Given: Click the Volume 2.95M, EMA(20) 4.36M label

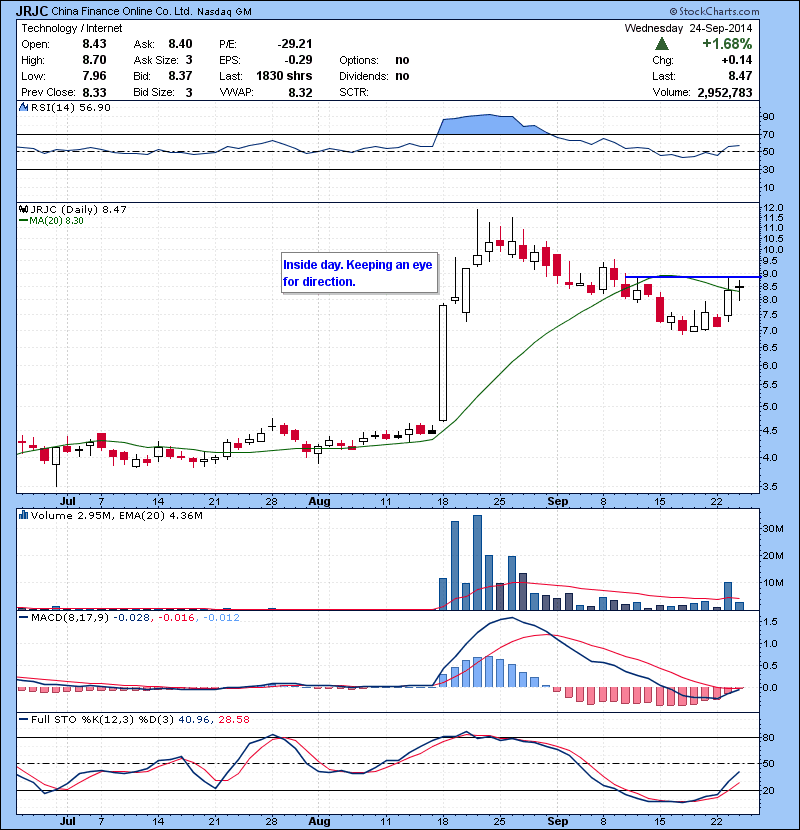Looking at the screenshot, I should point(116,515).
